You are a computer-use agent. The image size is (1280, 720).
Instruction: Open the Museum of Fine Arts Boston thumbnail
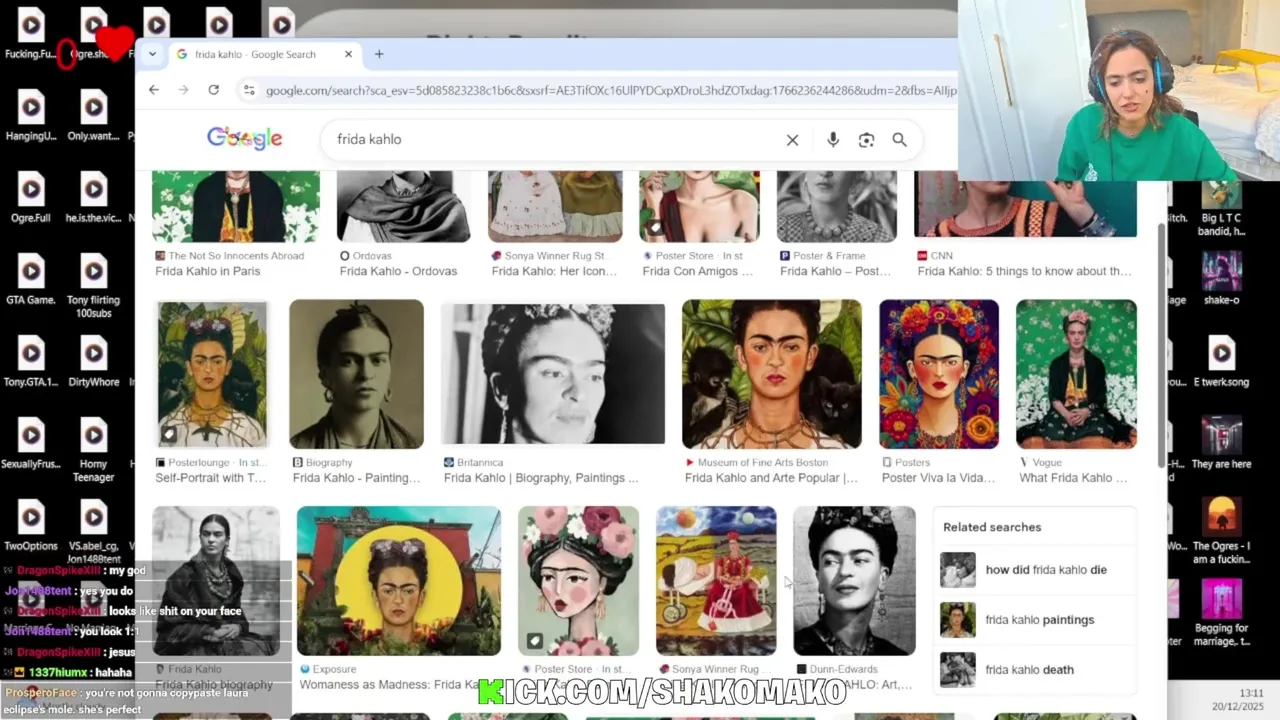pyautogui.click(x=771, y=374)
